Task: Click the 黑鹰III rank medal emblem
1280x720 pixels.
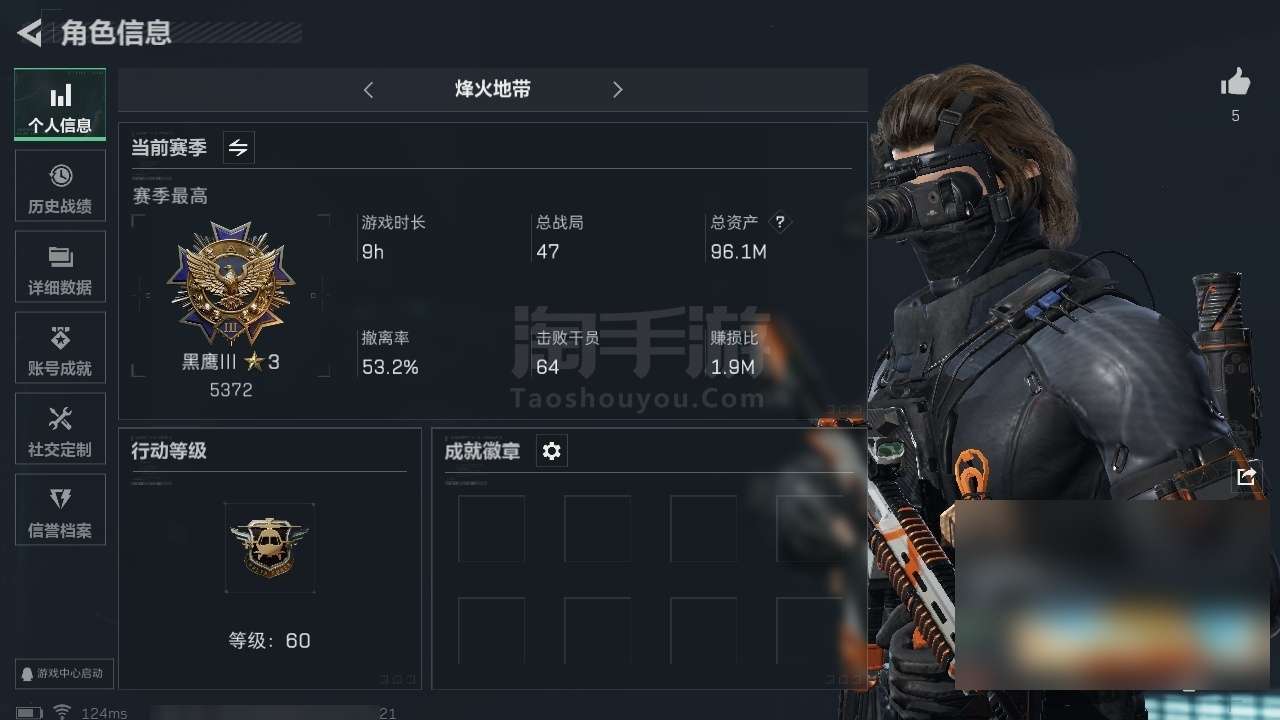Action: click(x=231, y=285)
